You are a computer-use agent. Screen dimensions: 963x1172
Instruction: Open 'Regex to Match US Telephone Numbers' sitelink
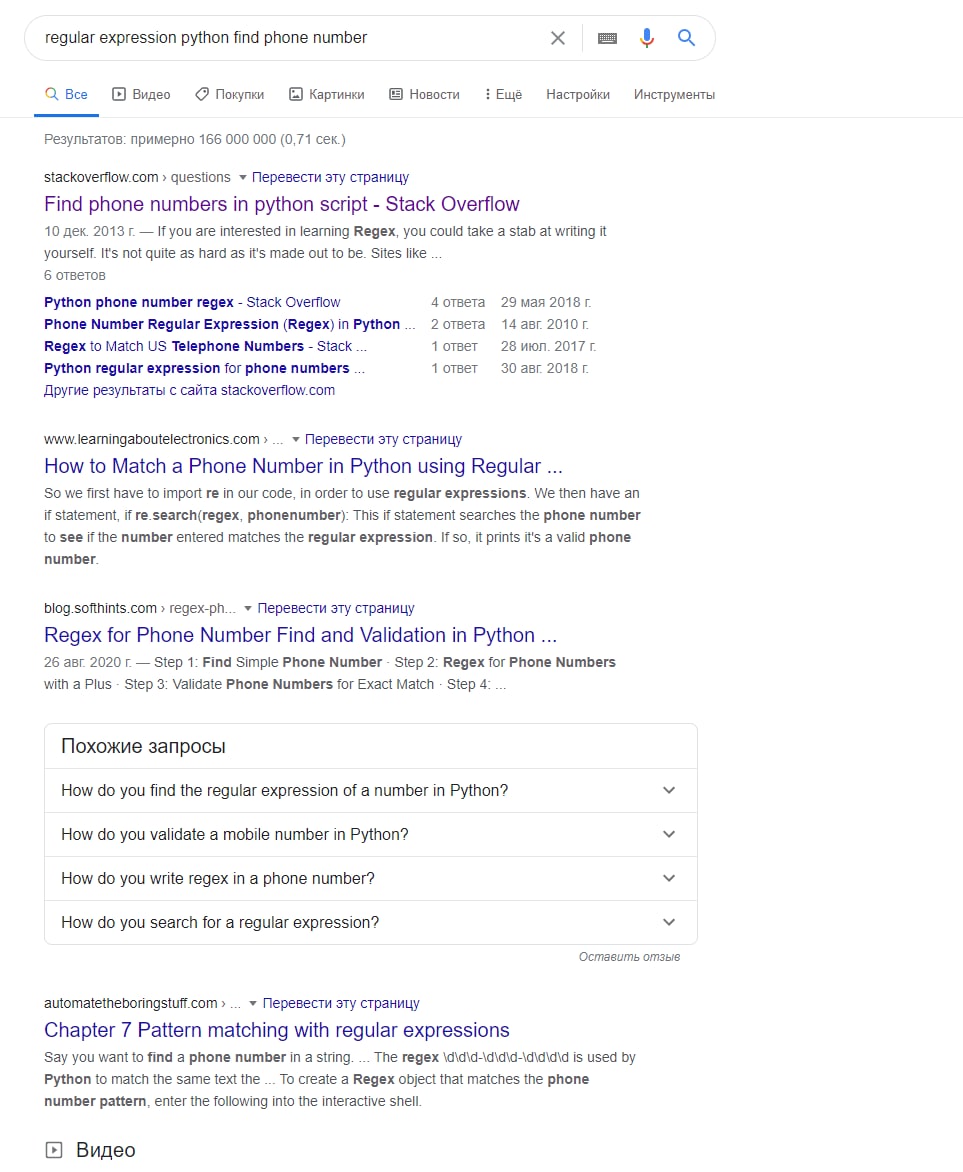(206, 346)
